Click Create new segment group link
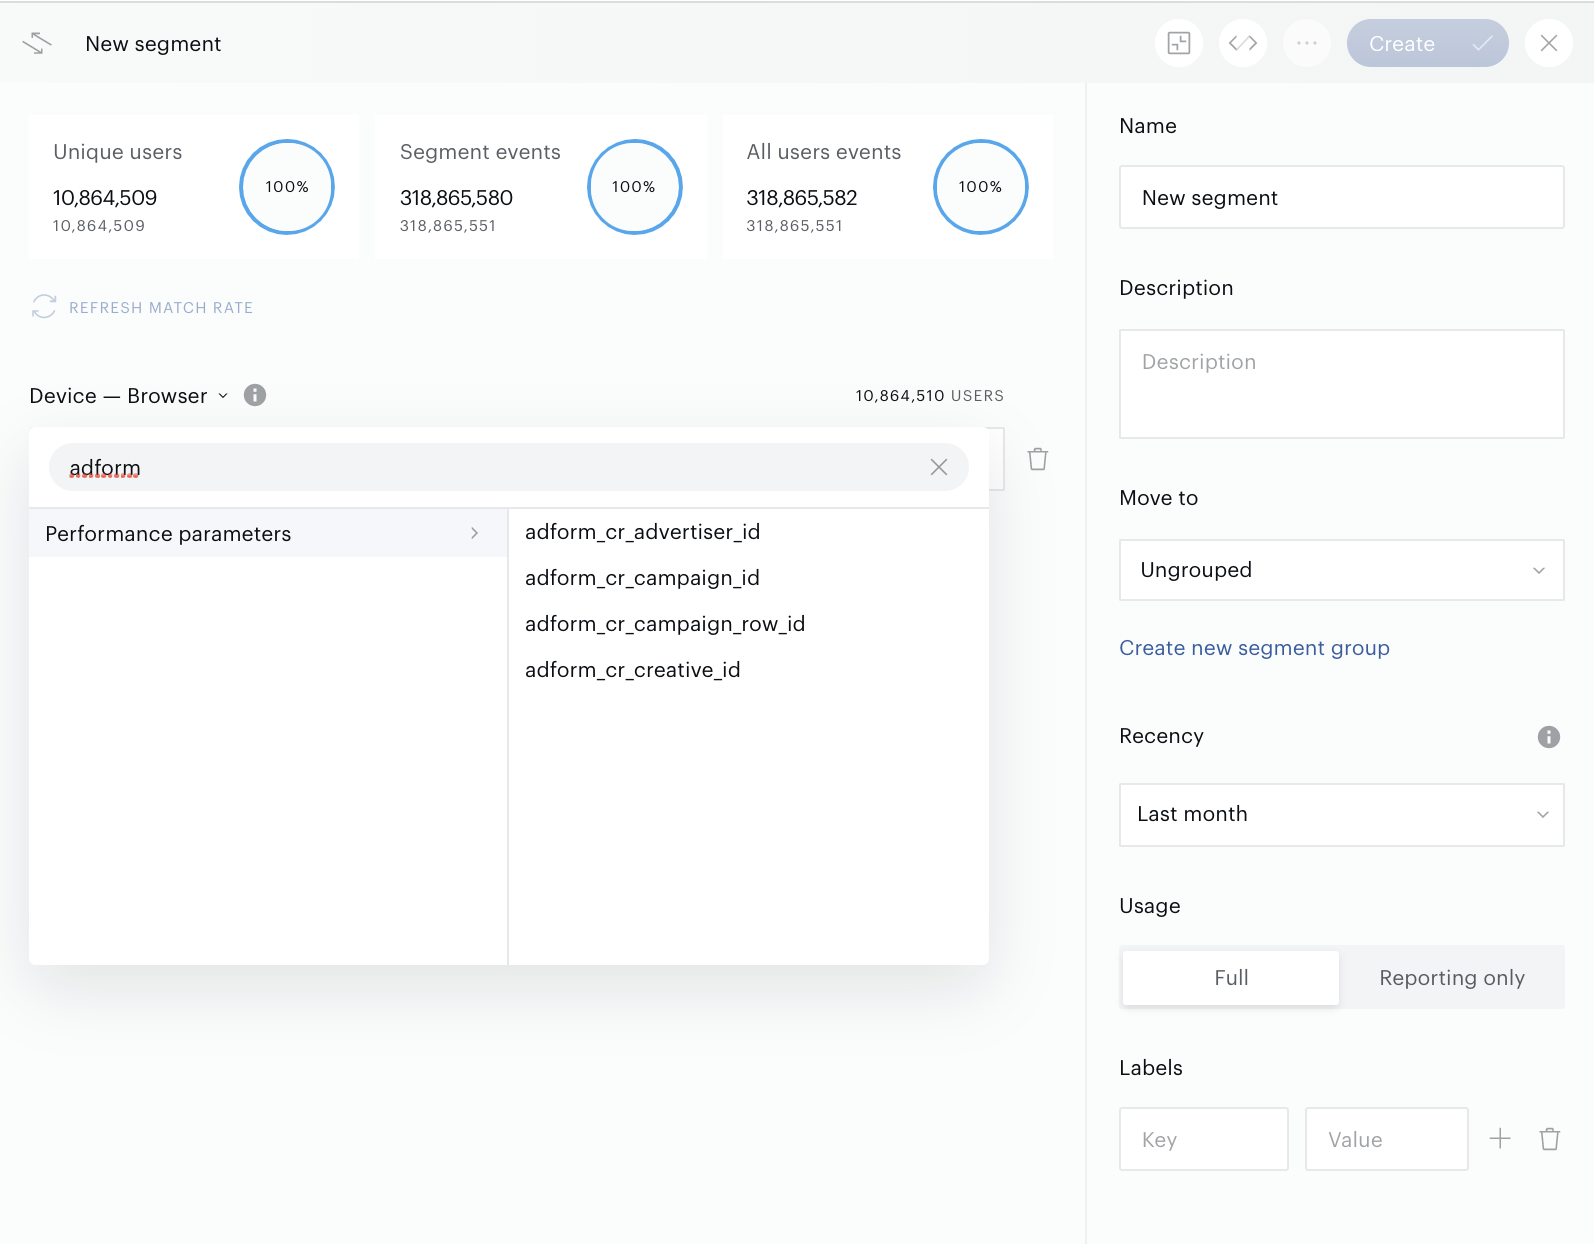 pos(1254,648)
